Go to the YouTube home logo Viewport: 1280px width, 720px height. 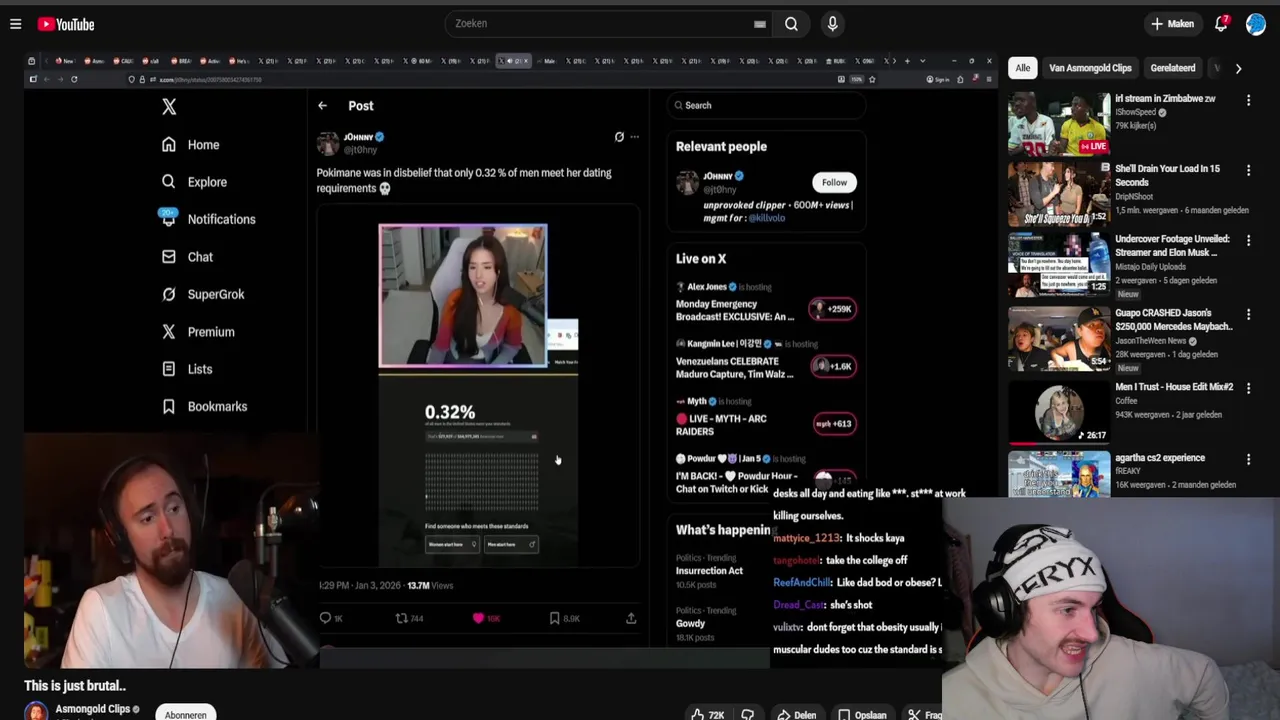pyautogui.click(x=66, y=24)
